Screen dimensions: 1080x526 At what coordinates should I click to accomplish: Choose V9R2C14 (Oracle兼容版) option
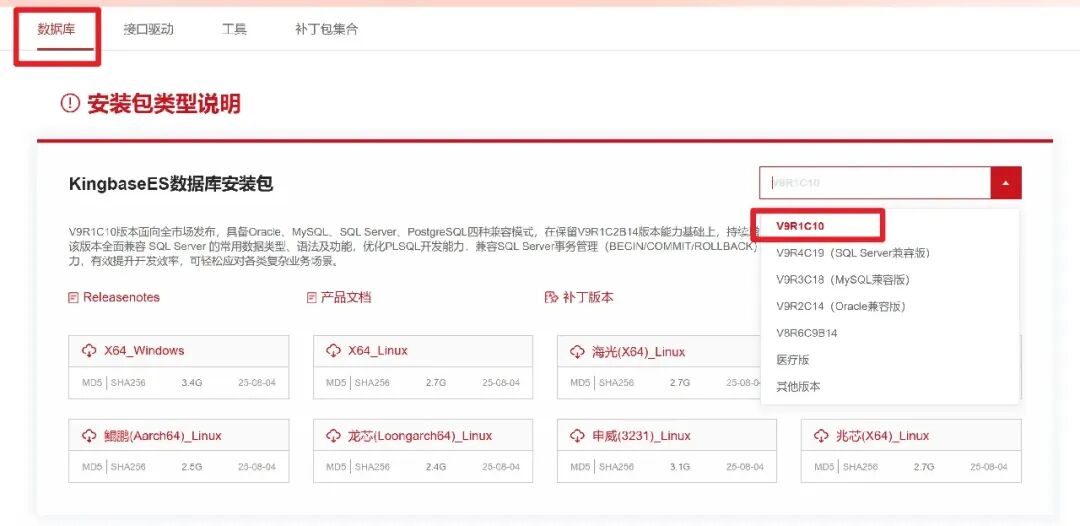840,306
